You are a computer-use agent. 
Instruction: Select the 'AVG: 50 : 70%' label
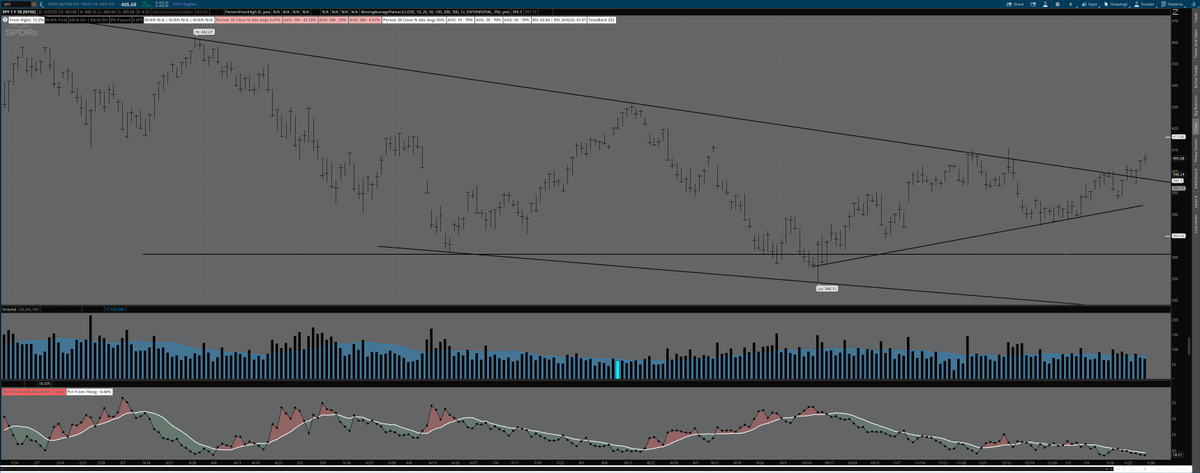click(x=516, y=19)
